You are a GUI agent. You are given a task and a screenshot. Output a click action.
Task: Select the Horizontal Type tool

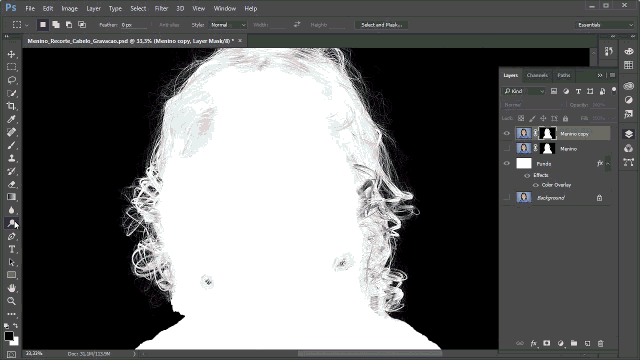pyautogui.click(x=11, y=249)
